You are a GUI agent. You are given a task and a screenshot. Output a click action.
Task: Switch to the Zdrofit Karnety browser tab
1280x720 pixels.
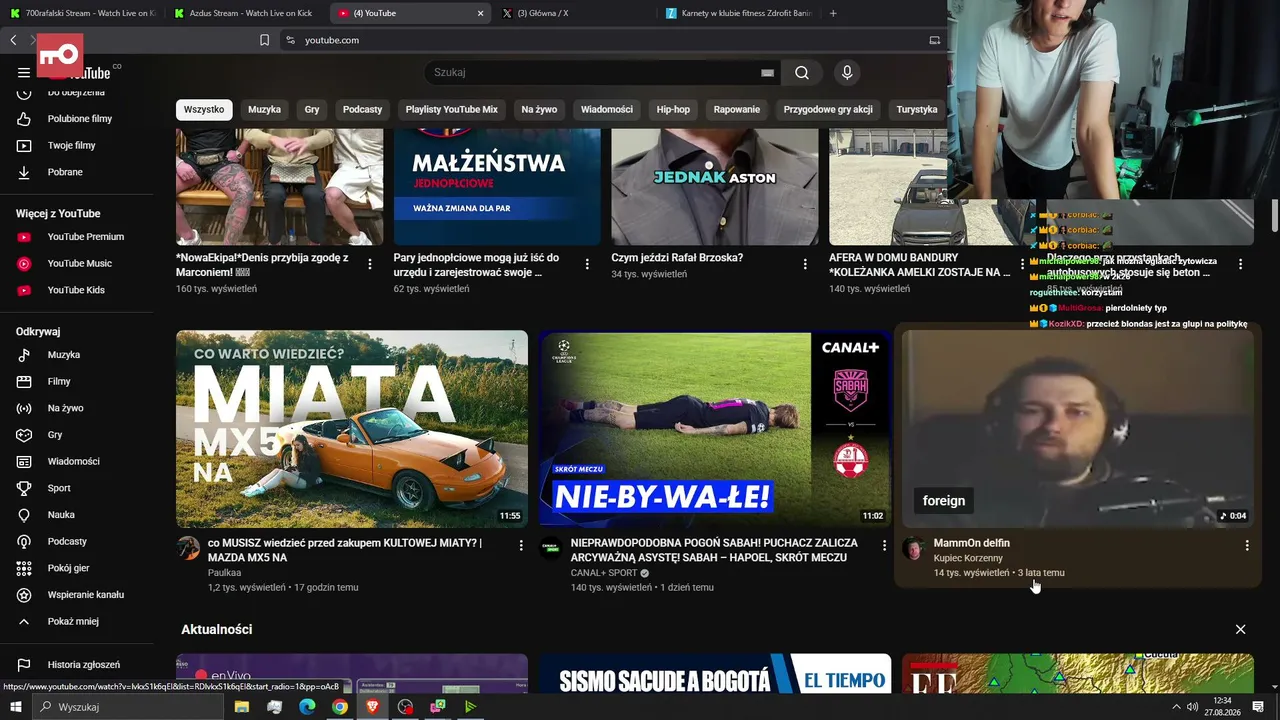click(738, 13)
